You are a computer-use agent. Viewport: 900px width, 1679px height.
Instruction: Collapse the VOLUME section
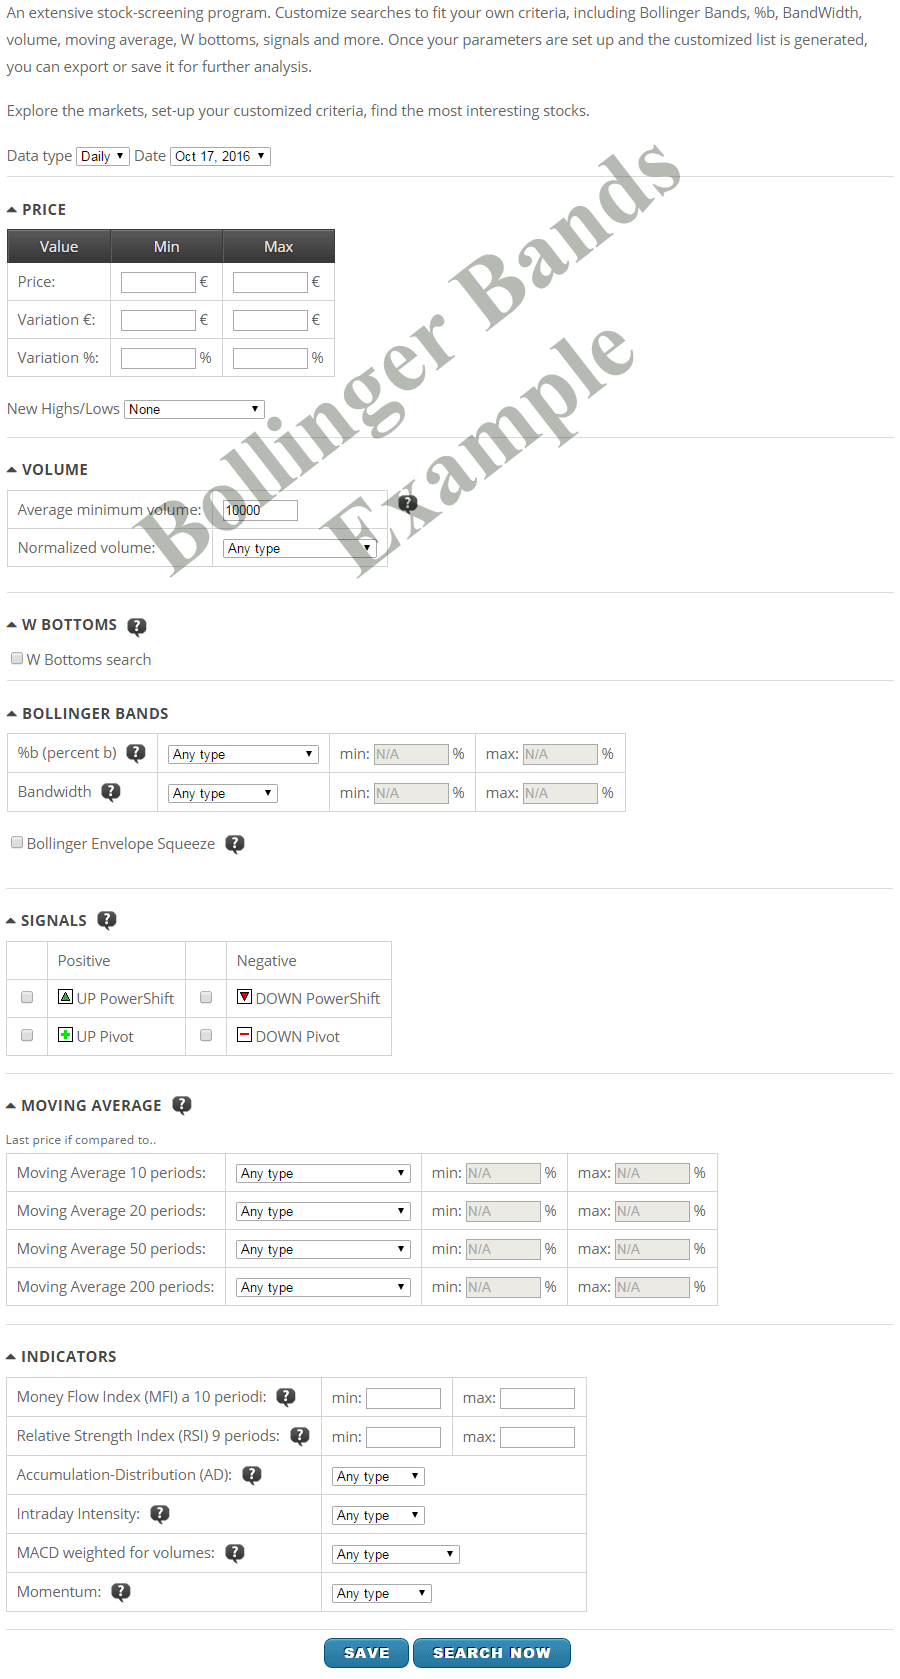pyautogui.click(x=47, y=470)
